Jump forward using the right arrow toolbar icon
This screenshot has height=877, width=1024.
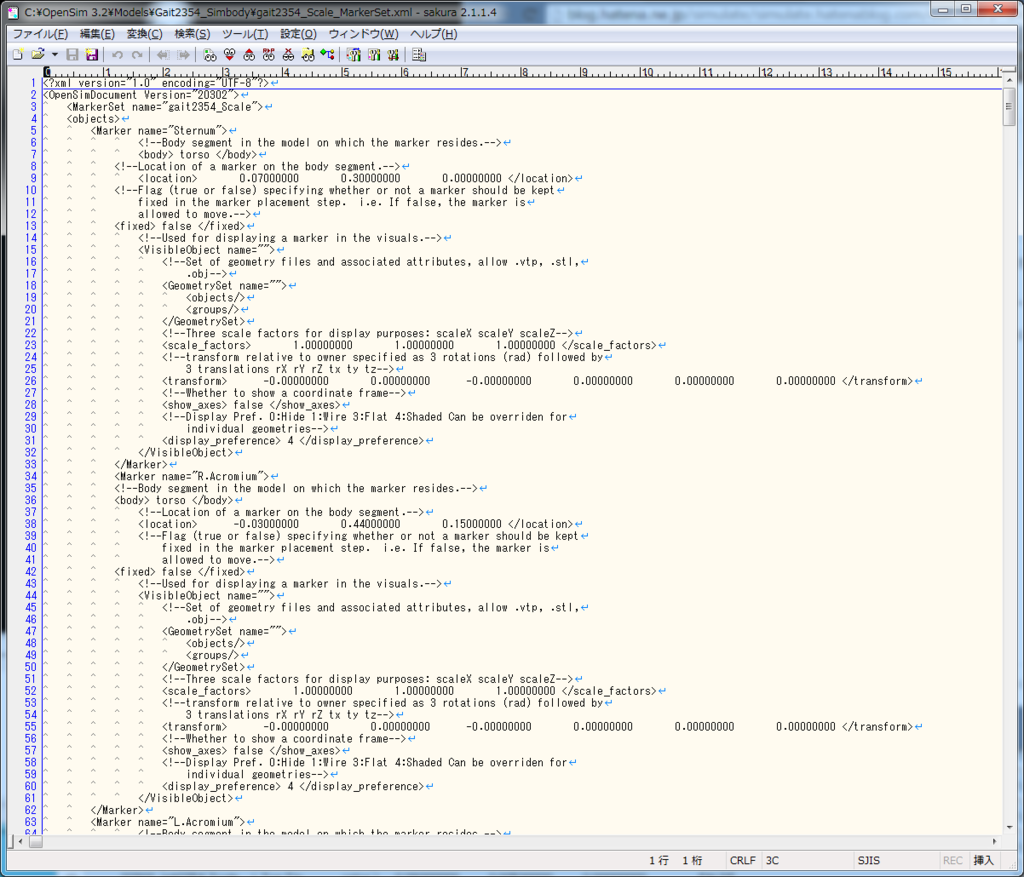coord(183,55)
